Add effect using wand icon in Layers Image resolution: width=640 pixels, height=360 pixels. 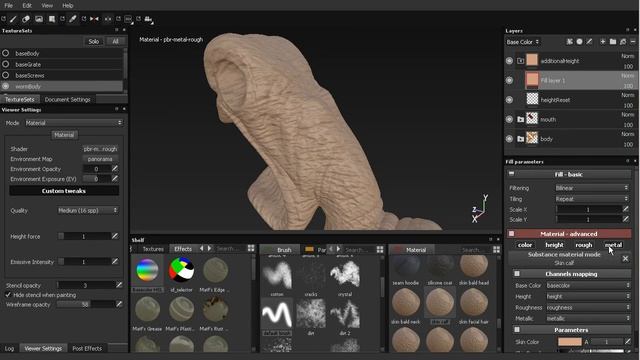tap(570, 42)
